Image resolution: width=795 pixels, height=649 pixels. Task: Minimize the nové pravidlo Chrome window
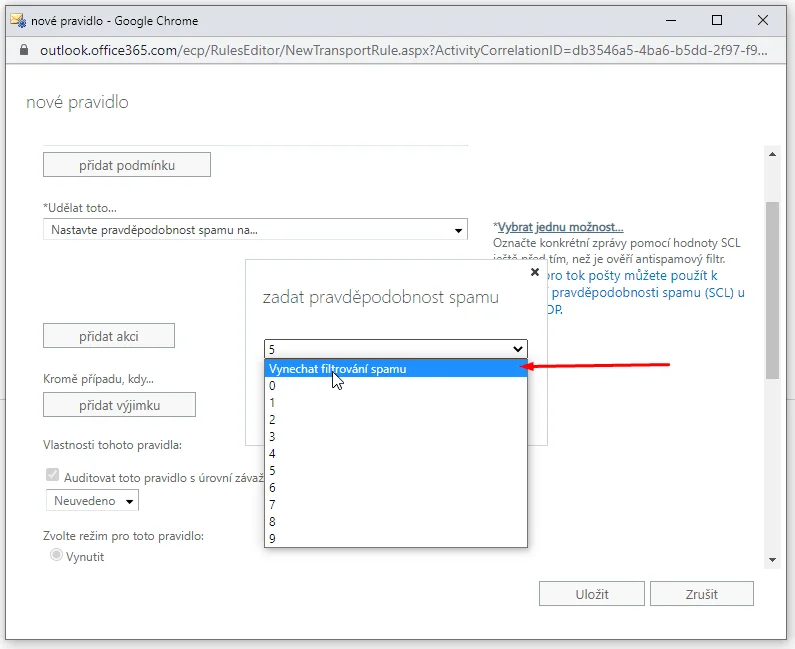671,20
